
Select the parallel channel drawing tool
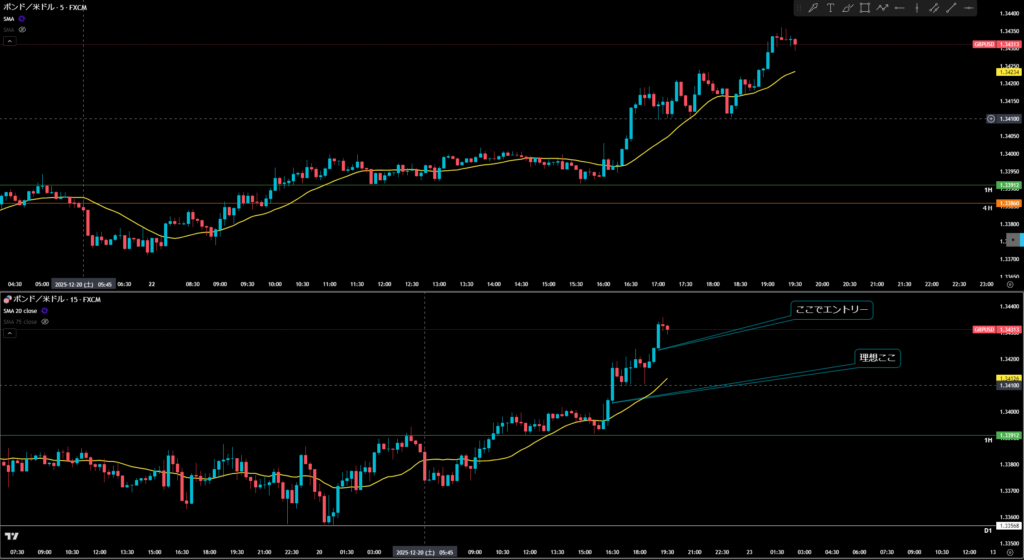[933, 8]
